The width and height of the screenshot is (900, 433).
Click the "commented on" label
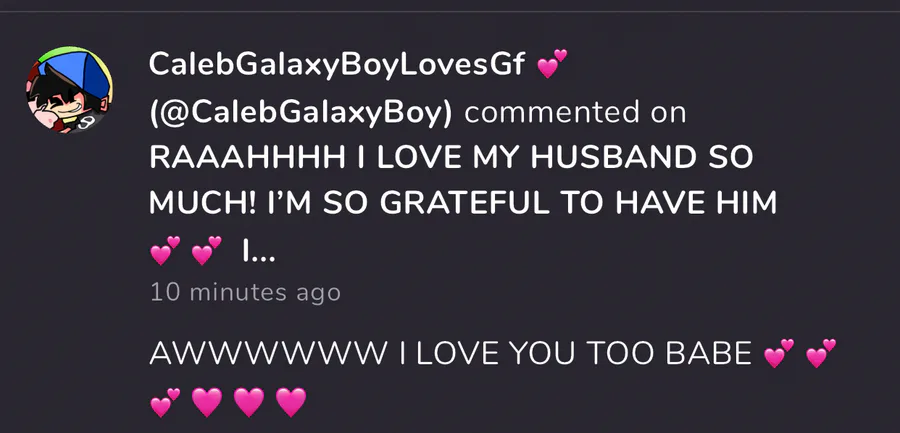click(x=575, y=111)
